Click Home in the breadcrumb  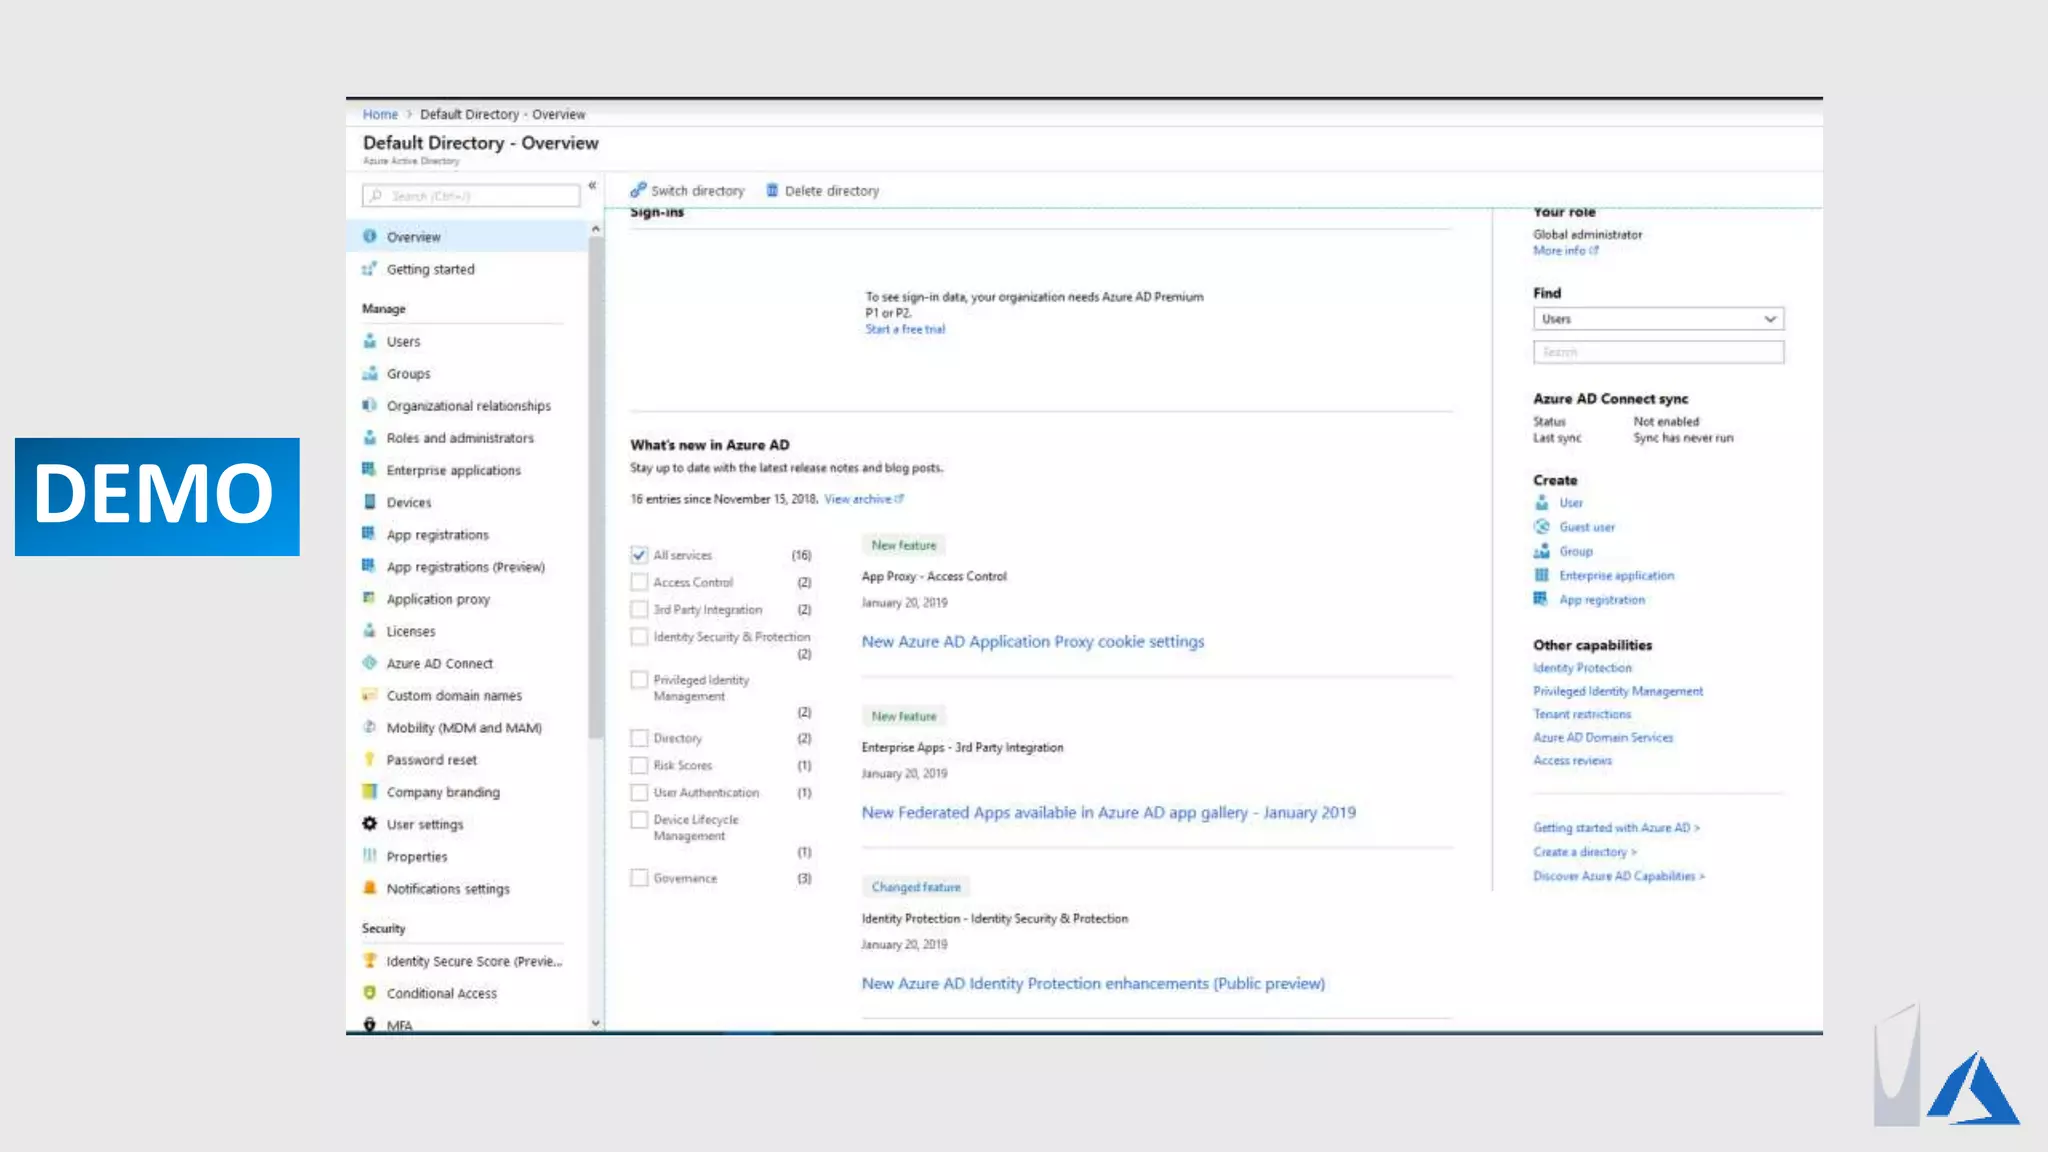(x=380, y=114)
